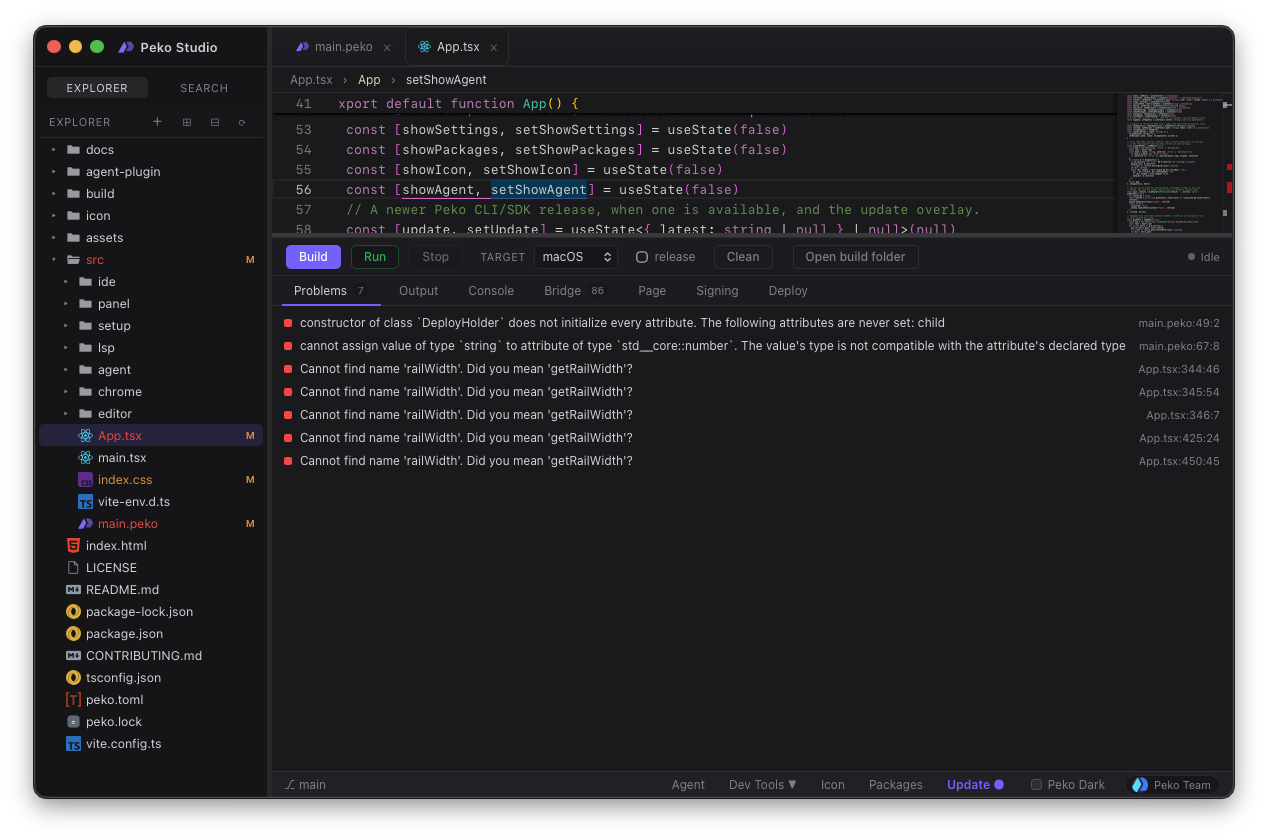This screenshot has width=1268, height=840.
Task: Click Agent in the status bar
Action: 688,785
